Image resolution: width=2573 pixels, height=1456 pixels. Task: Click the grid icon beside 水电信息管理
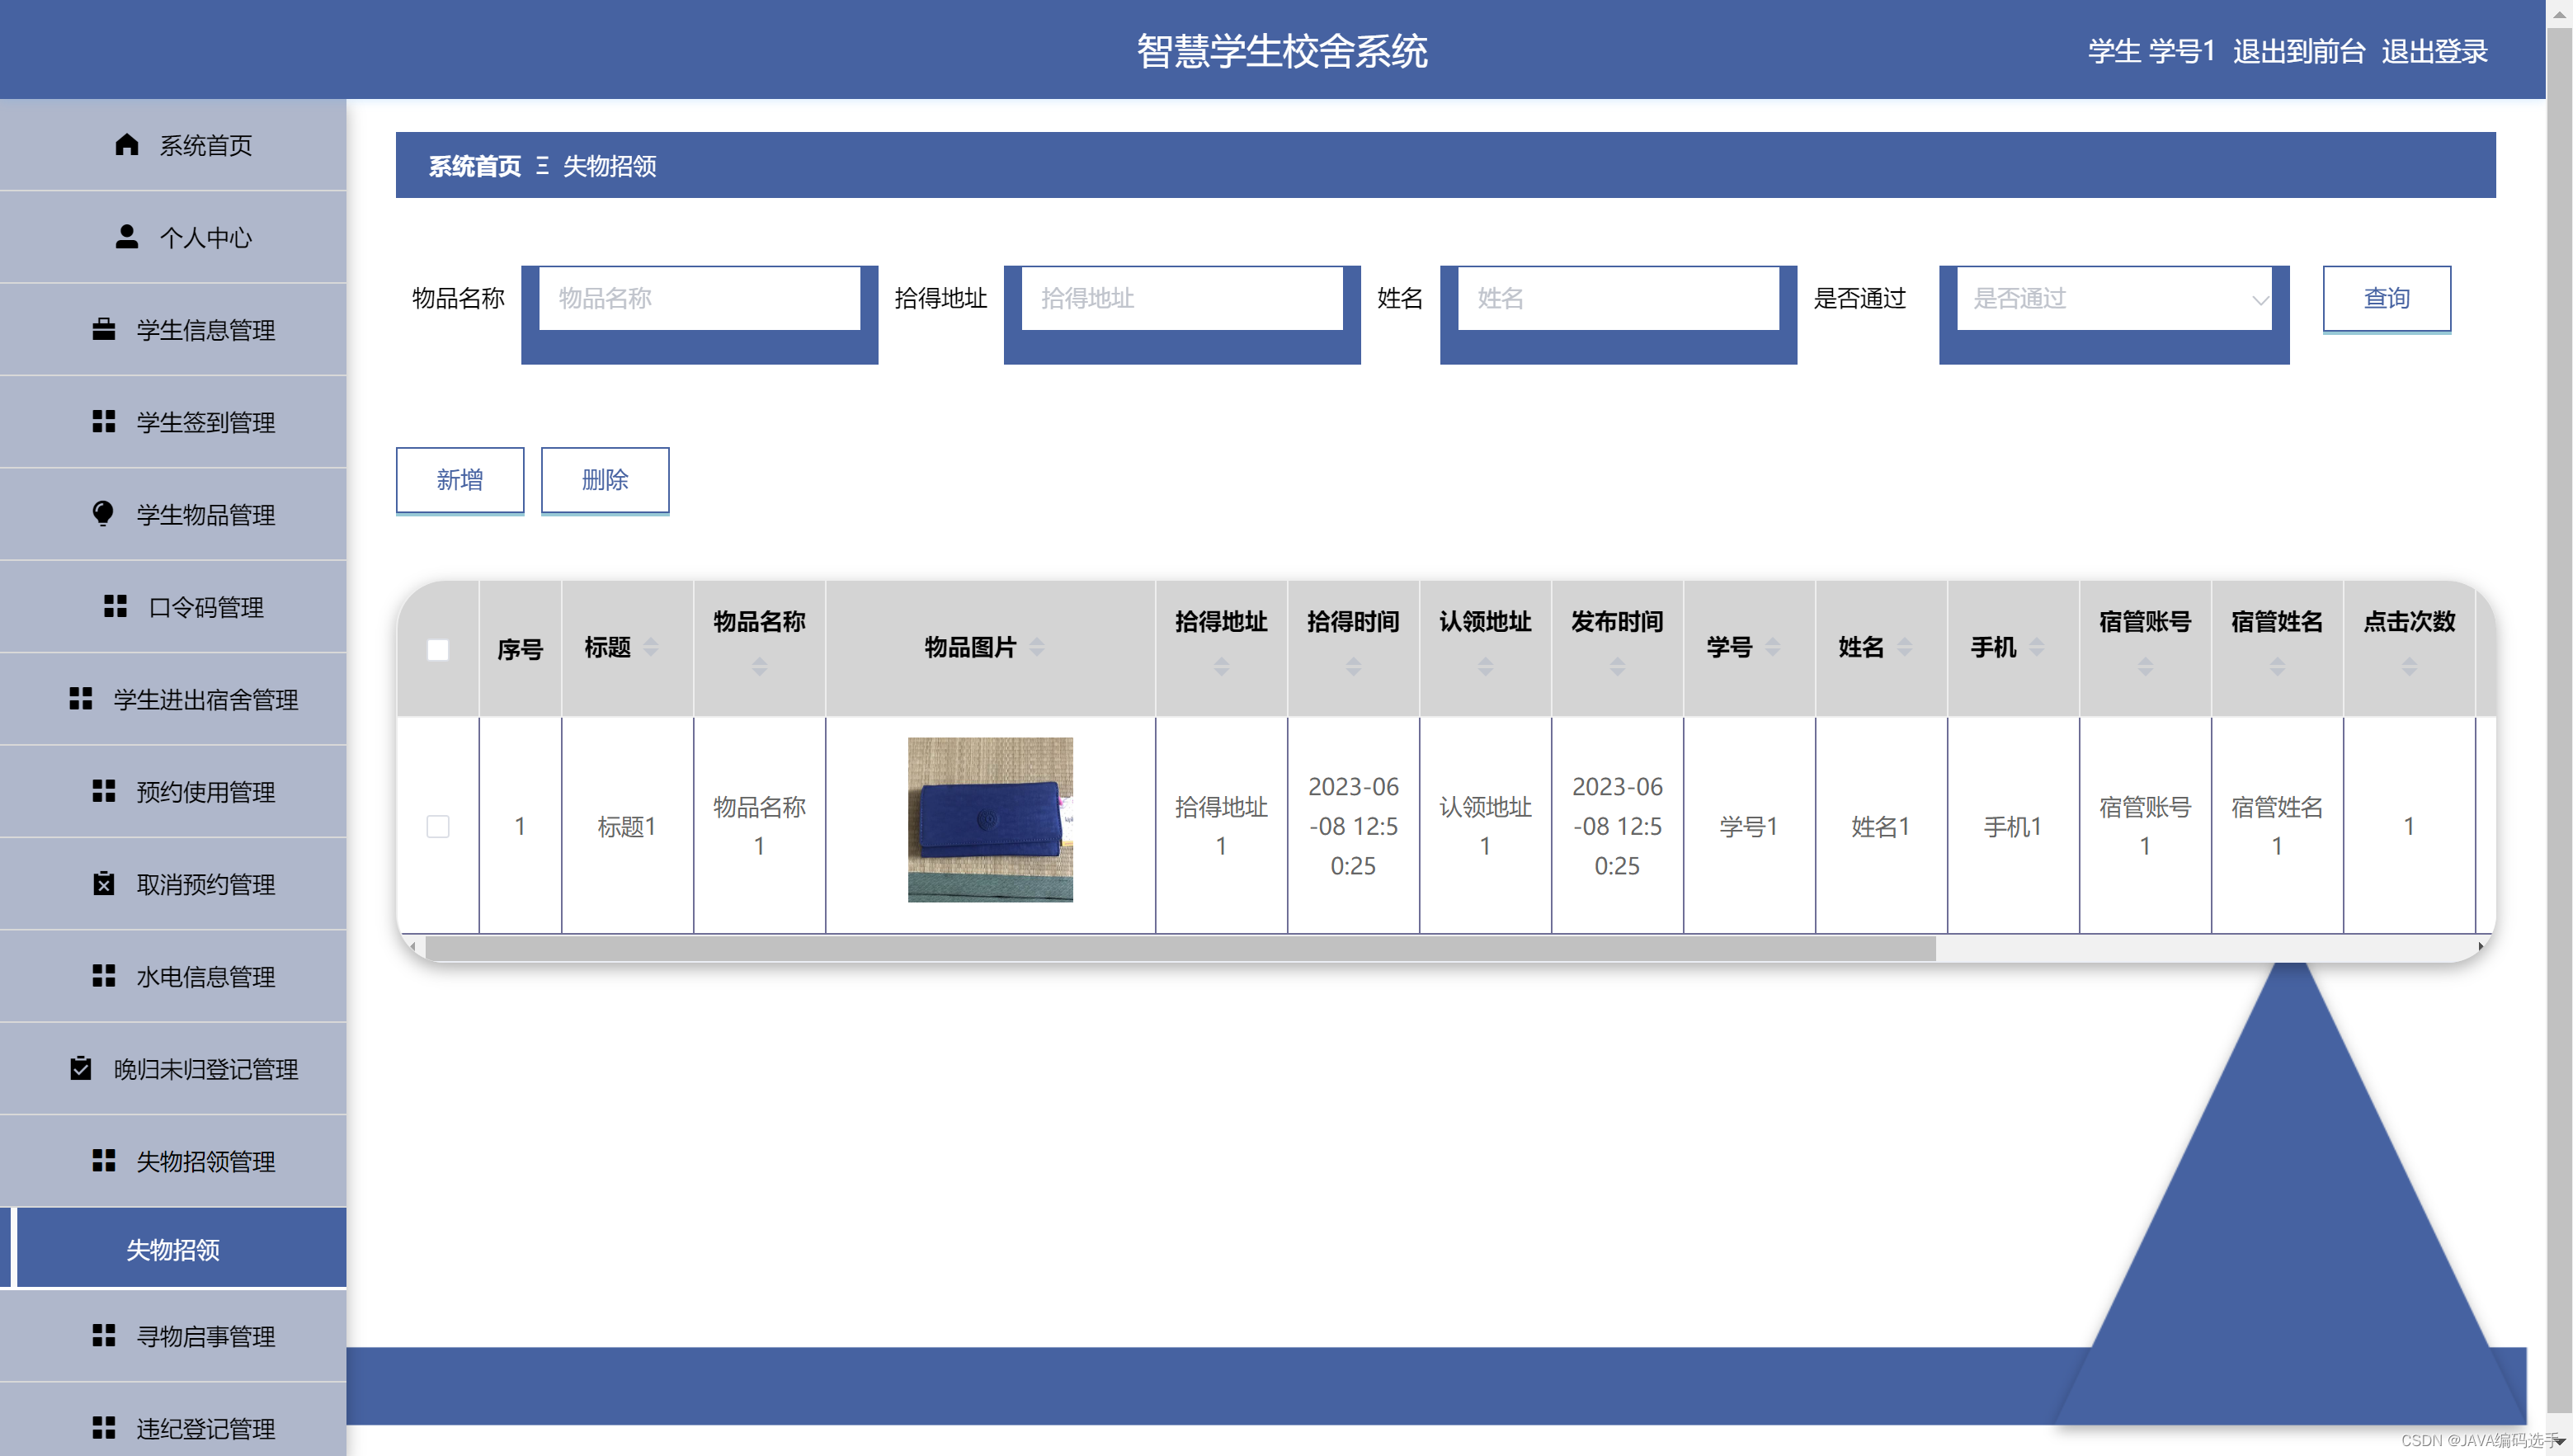[x=103, y=976]
